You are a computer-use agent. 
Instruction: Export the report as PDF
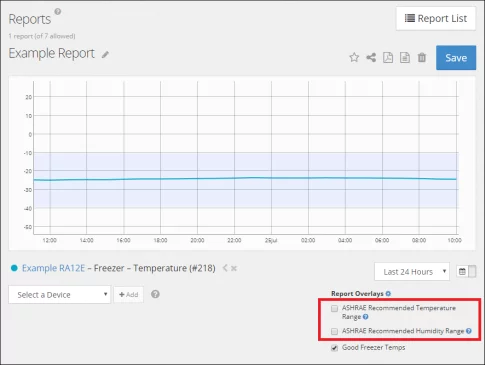pos(388,58)
